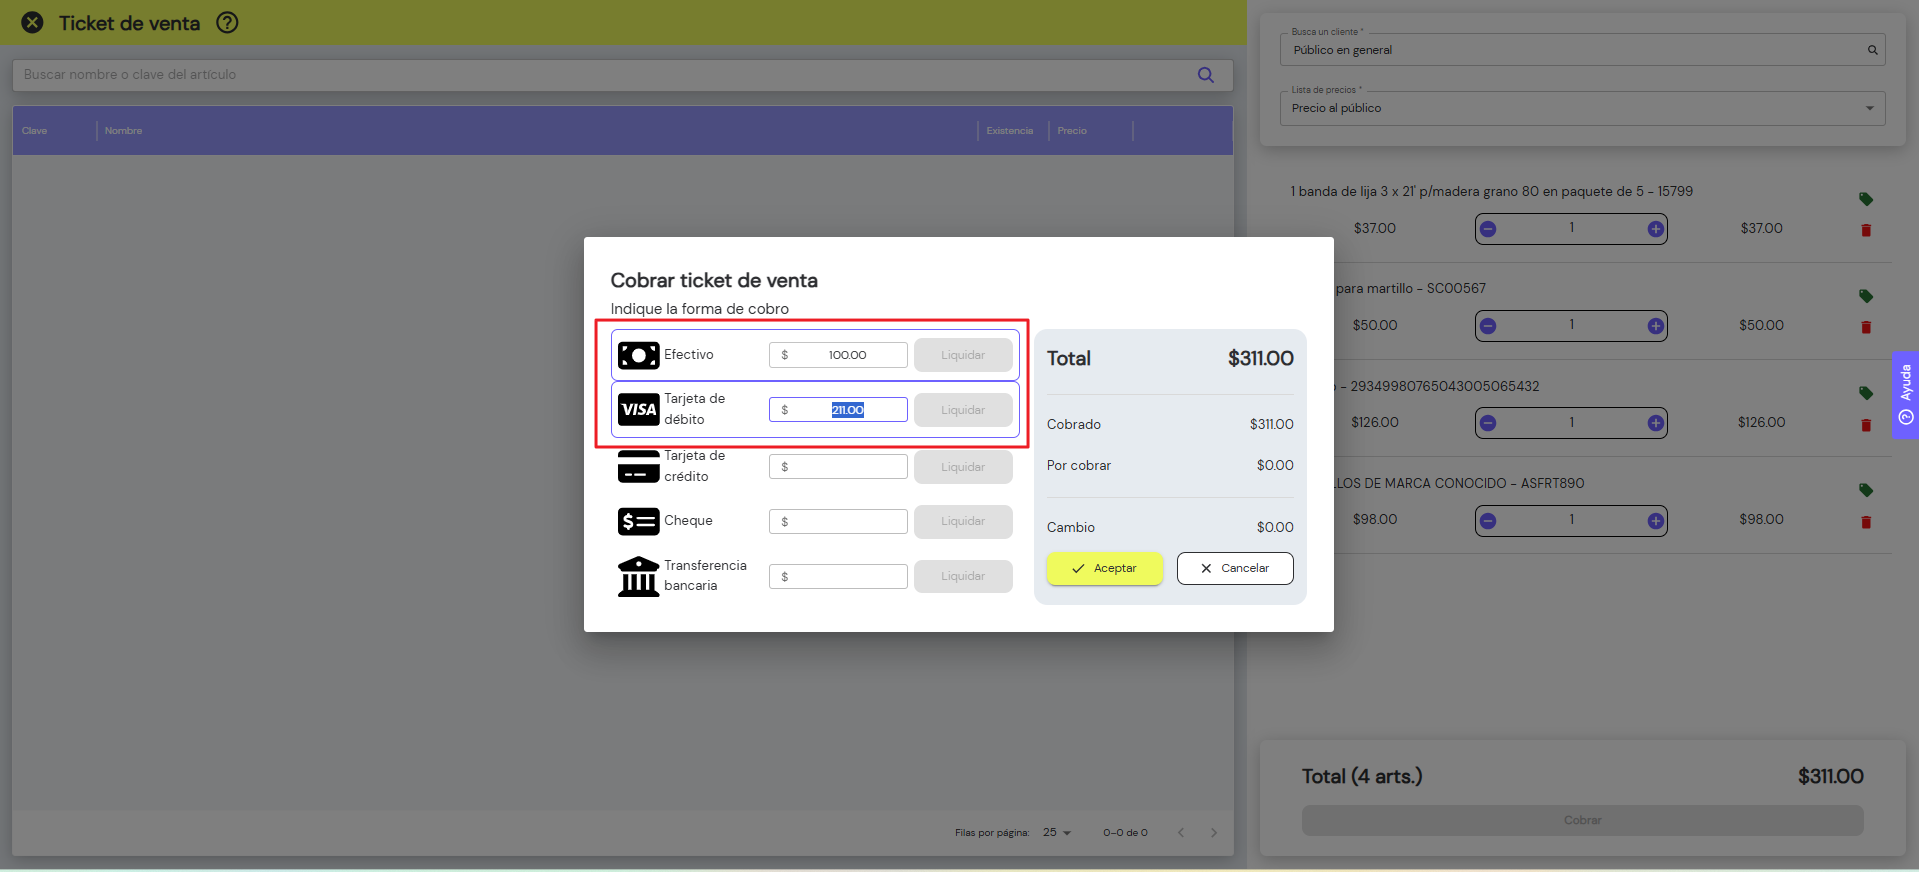Screen dimensions: 1919x872
Task: Click the Tarjeta de débito amount field
Action: (838, 410)
